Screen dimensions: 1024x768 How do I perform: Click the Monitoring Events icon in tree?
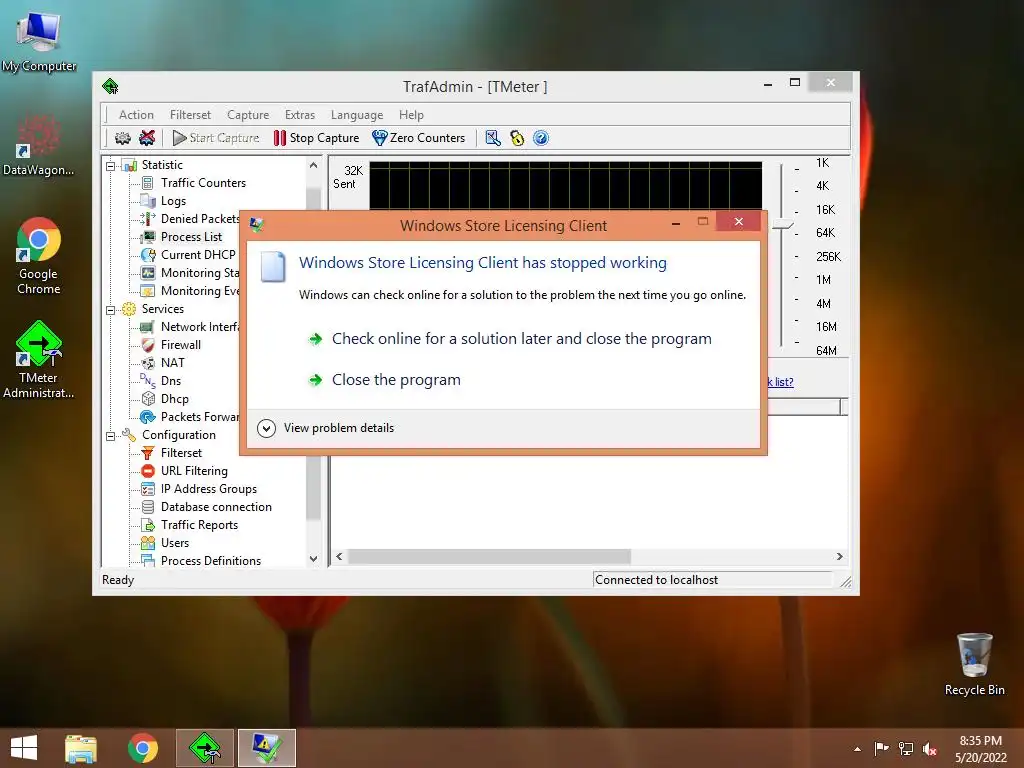pyautogui.click(x=148, y=291)
